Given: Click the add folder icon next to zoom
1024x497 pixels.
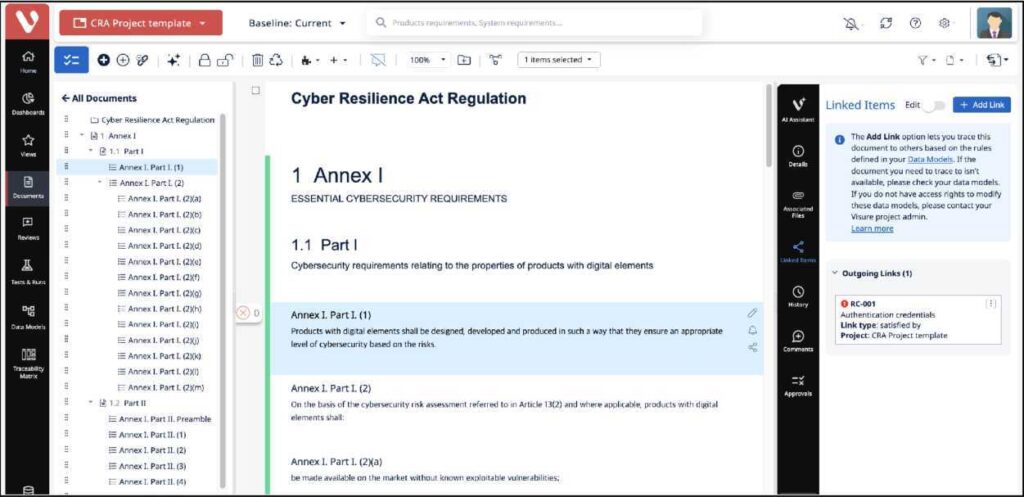Looking at the screenshot, I should pos(464,60).
